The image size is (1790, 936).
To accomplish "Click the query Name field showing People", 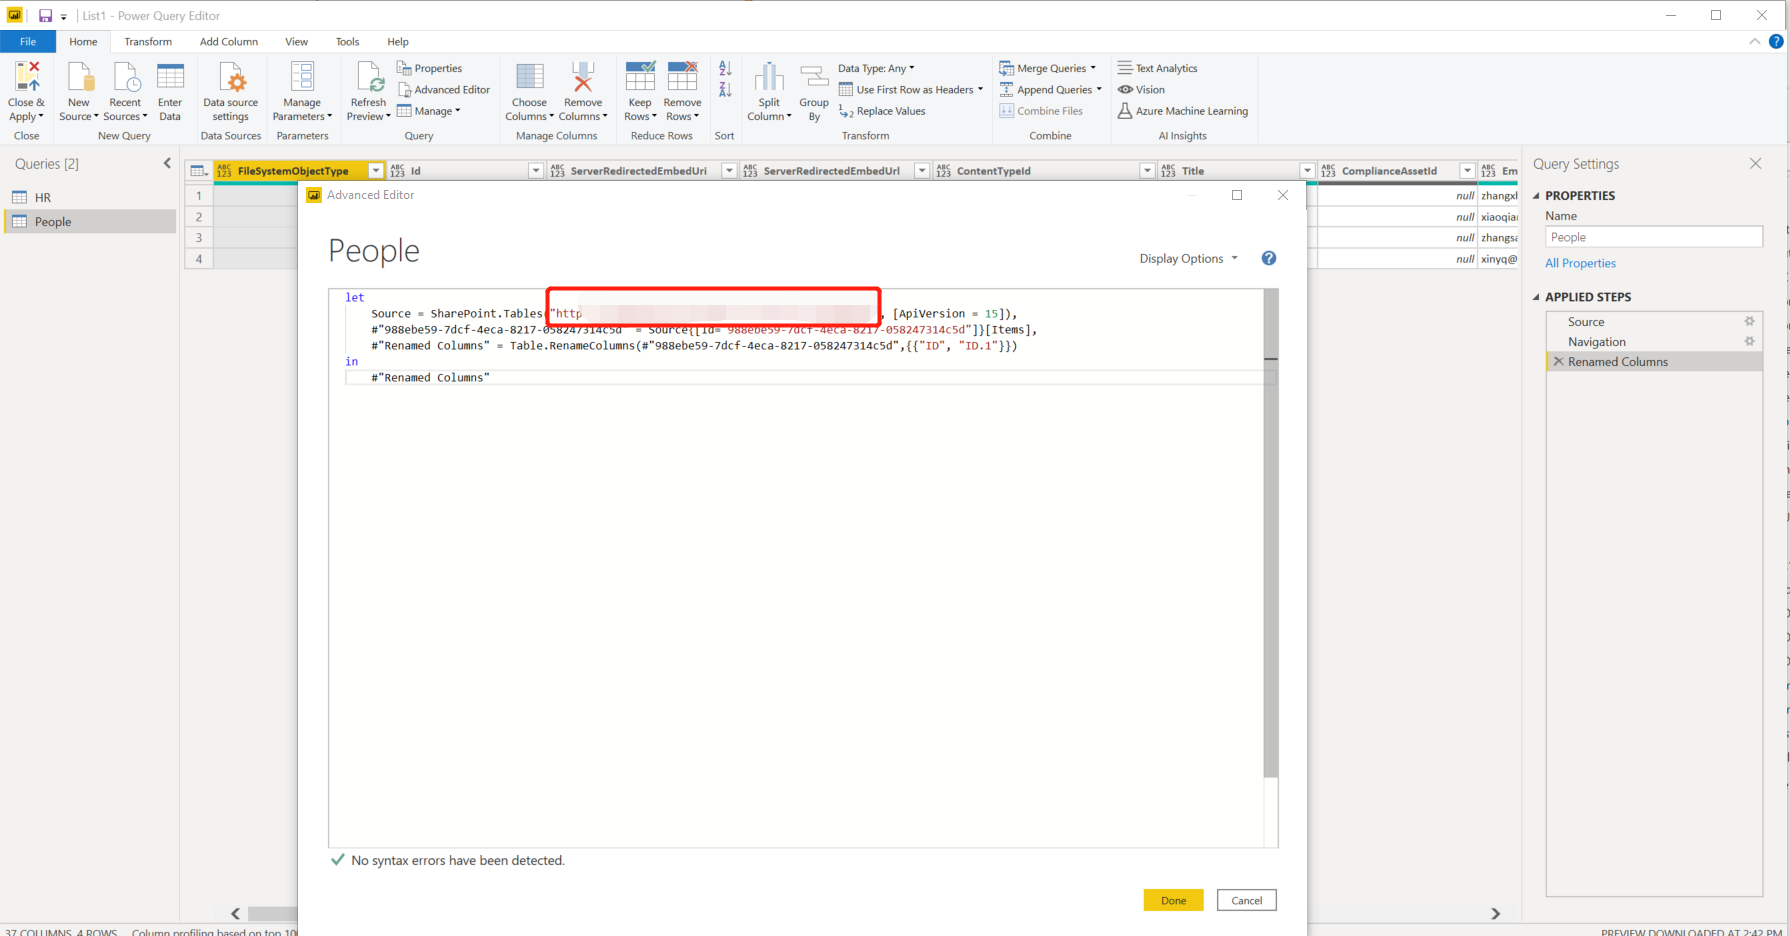I will click(x=1653, y=236).
